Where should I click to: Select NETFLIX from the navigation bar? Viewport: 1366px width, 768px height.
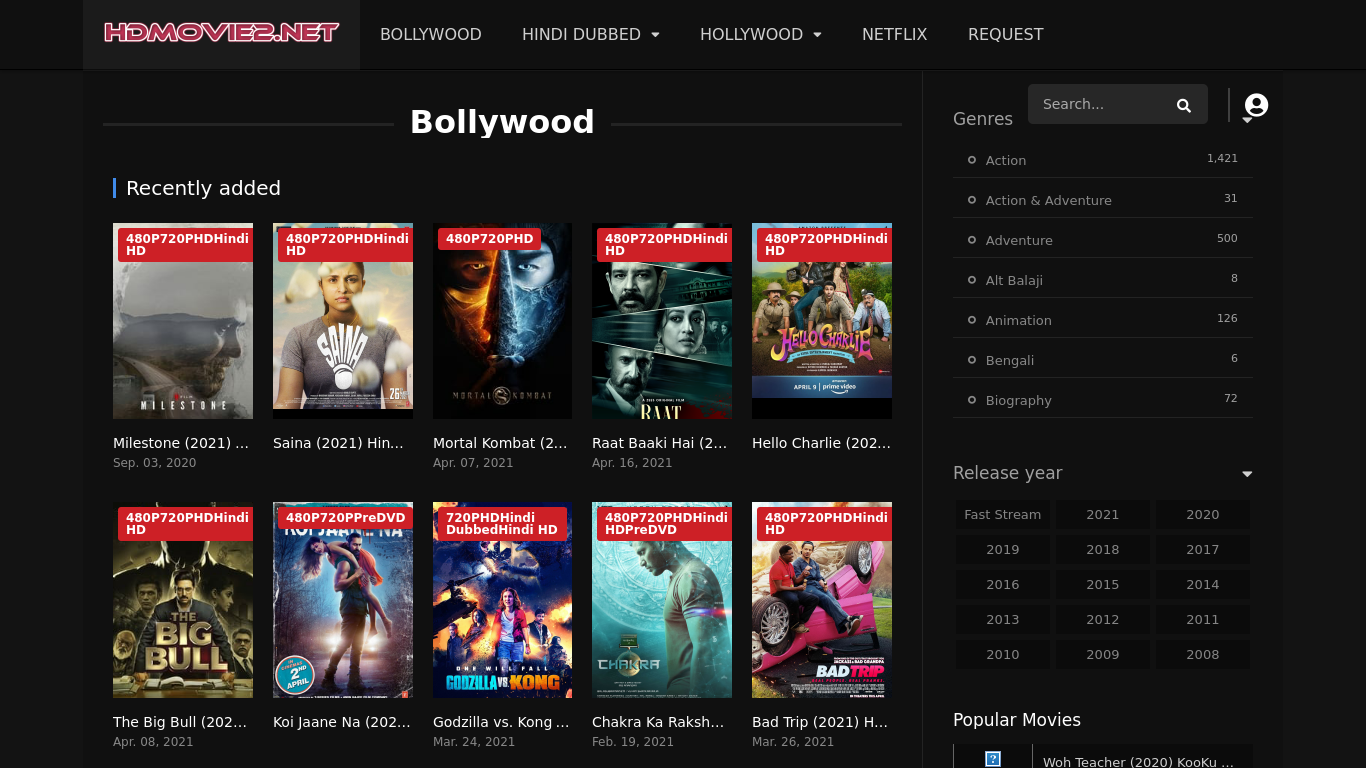coord(894,34)
